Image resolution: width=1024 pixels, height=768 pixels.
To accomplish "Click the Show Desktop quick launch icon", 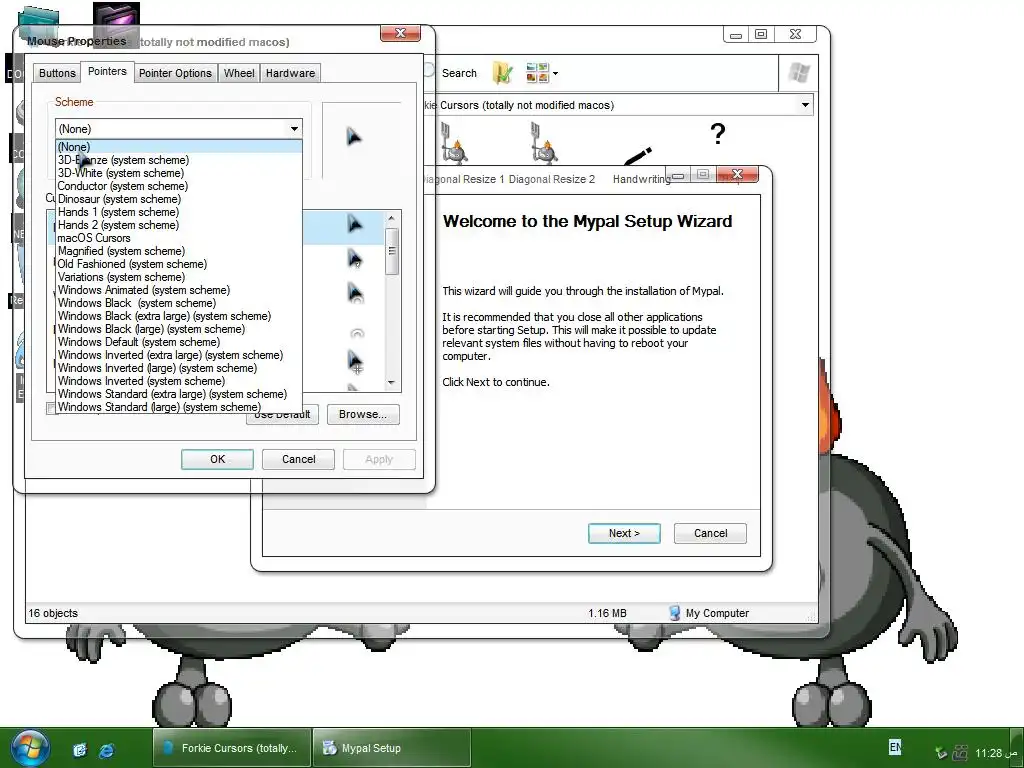I will click(80, 750).
